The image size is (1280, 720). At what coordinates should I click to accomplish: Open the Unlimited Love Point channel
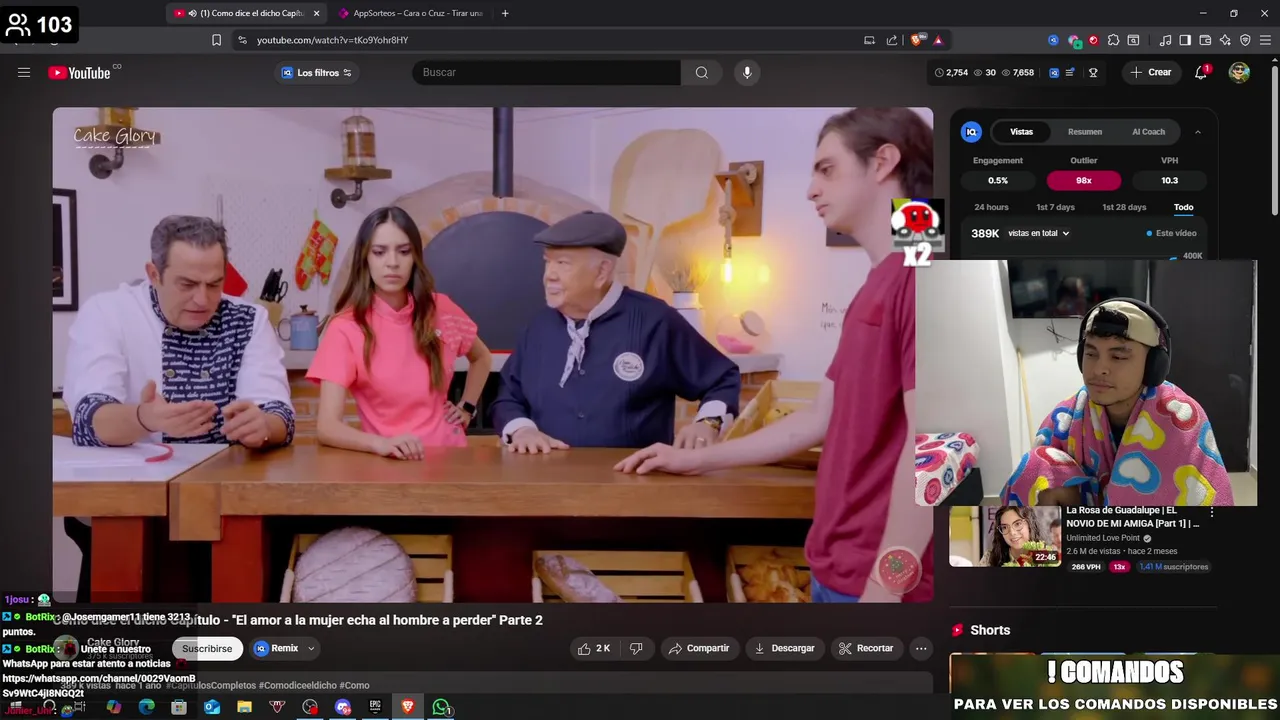click(1103, 538)
